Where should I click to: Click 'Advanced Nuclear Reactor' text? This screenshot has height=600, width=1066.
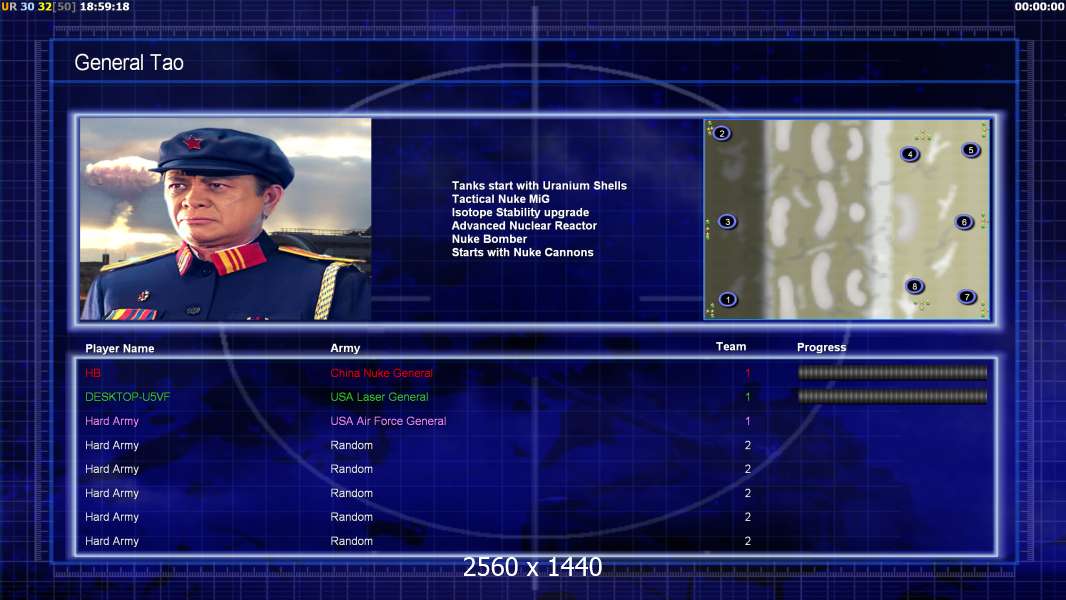pyautogui.click(x=524, y=226)
